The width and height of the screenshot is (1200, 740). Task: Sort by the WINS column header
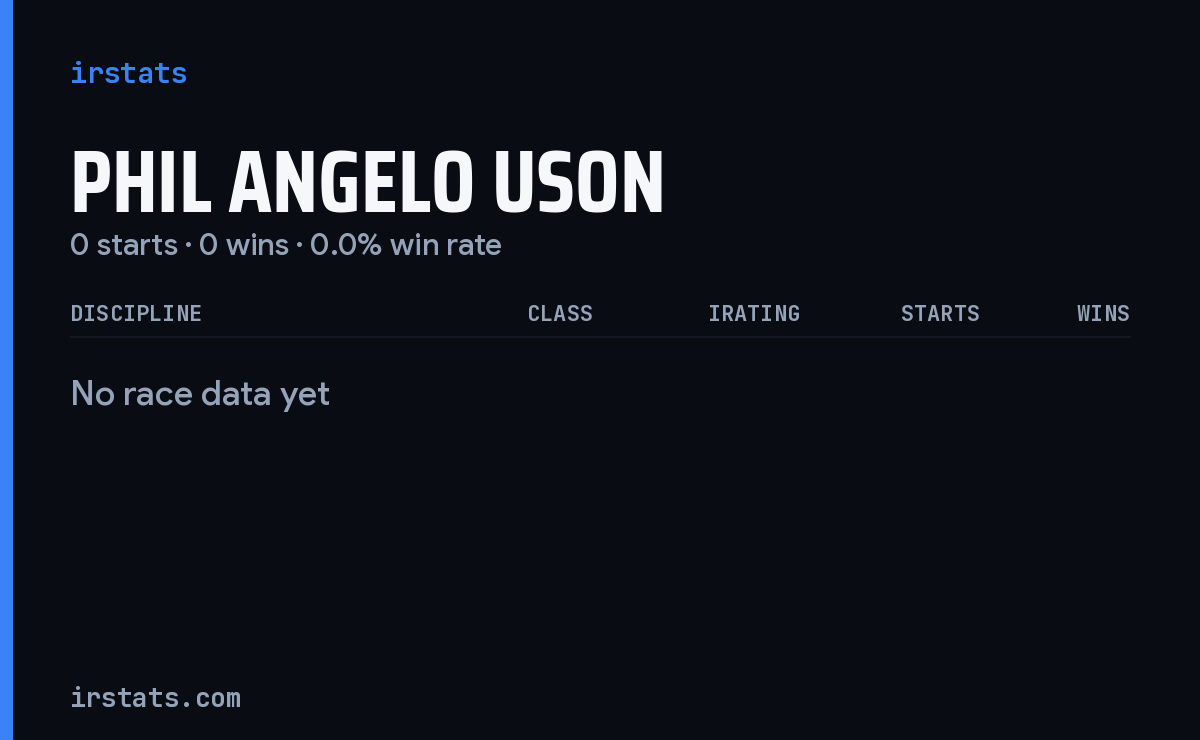point(1103,313)
